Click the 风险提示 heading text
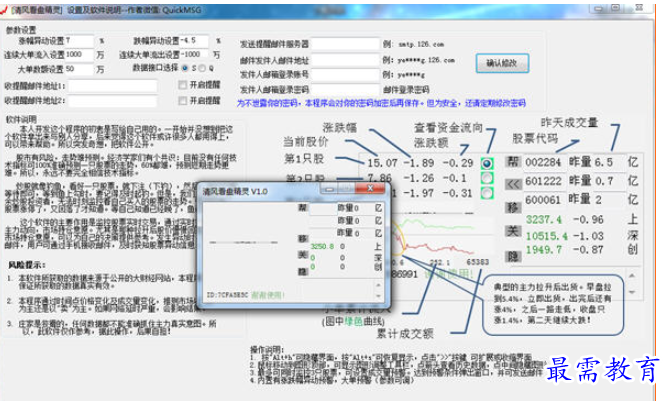The height and width of the screenshot is (401, 668). tap(26, 265)
